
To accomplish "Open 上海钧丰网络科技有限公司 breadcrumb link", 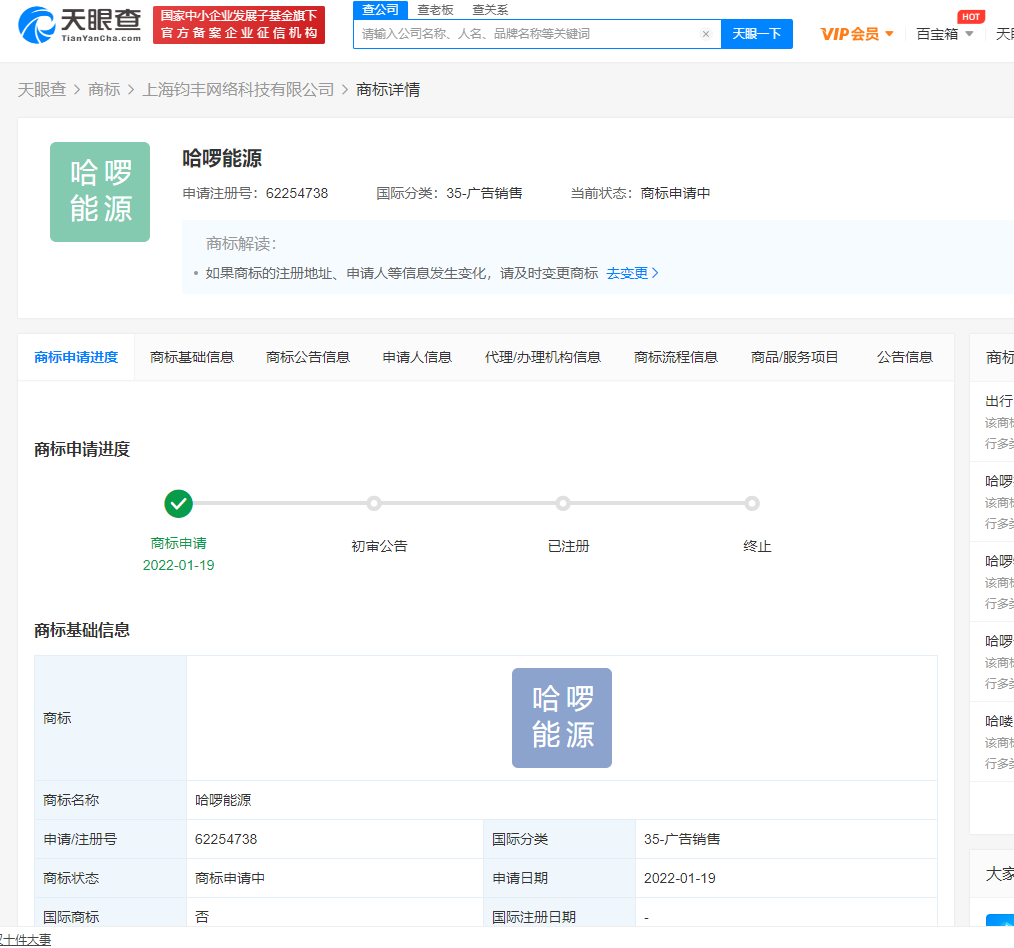I will click(238, 89).
